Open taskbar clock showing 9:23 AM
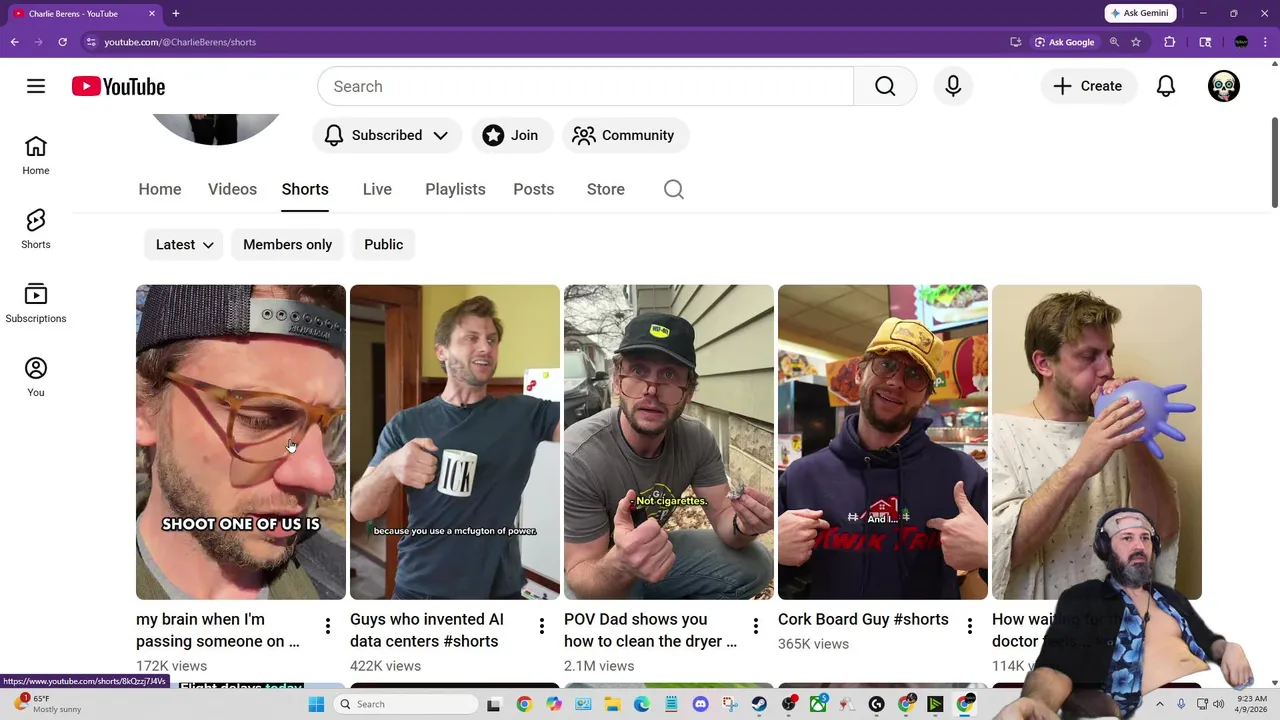 [x=1252, y=704]
